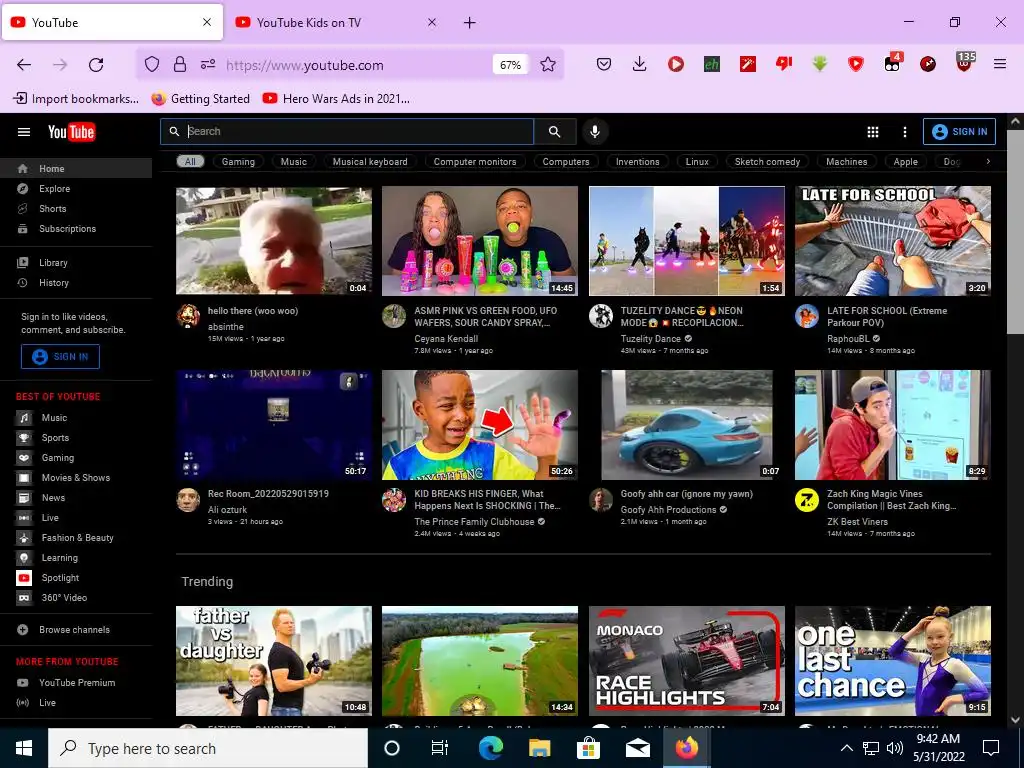Open Shorts in sidebar
1024x768 pixels.
click(x=76, y=209)
